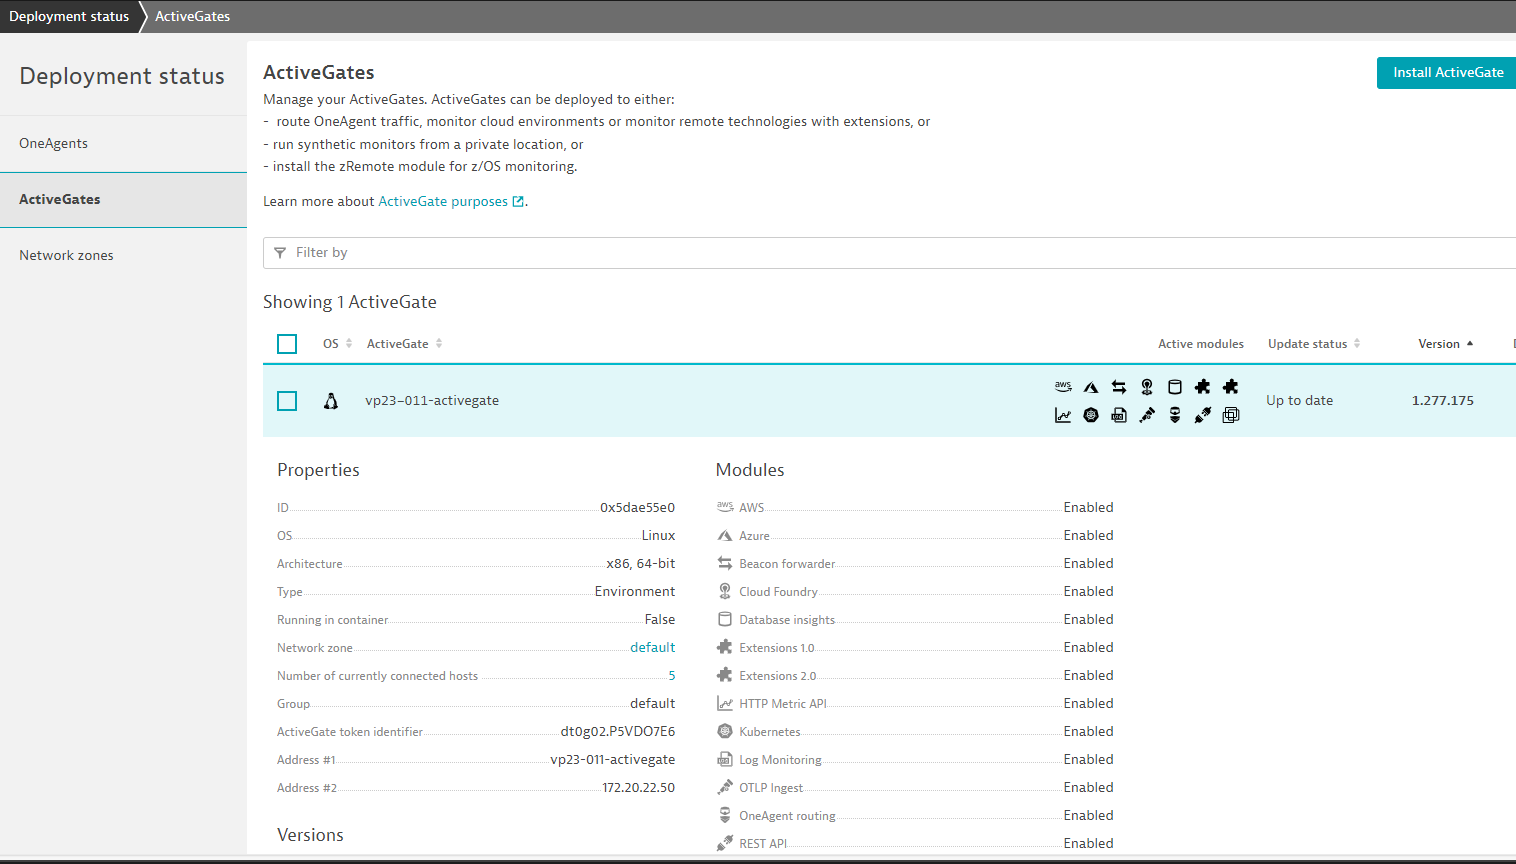This screenshot has height=864, width=1516.
Task: Click the Linux OS icon in the ActiveGate row
Action: 331,400
